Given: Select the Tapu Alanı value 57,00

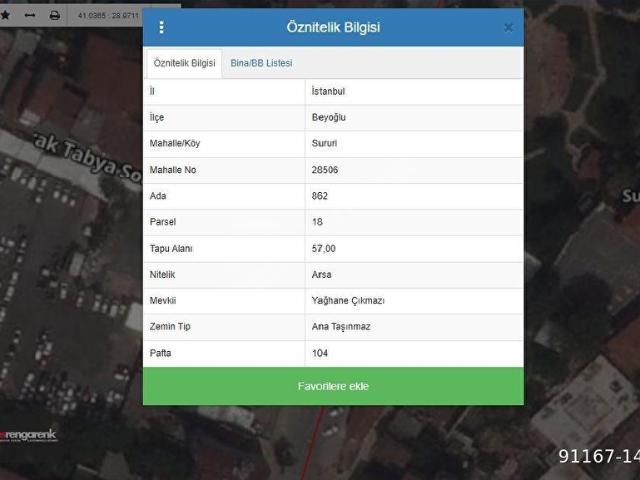Looking at the screenshot, I should 324,249.
